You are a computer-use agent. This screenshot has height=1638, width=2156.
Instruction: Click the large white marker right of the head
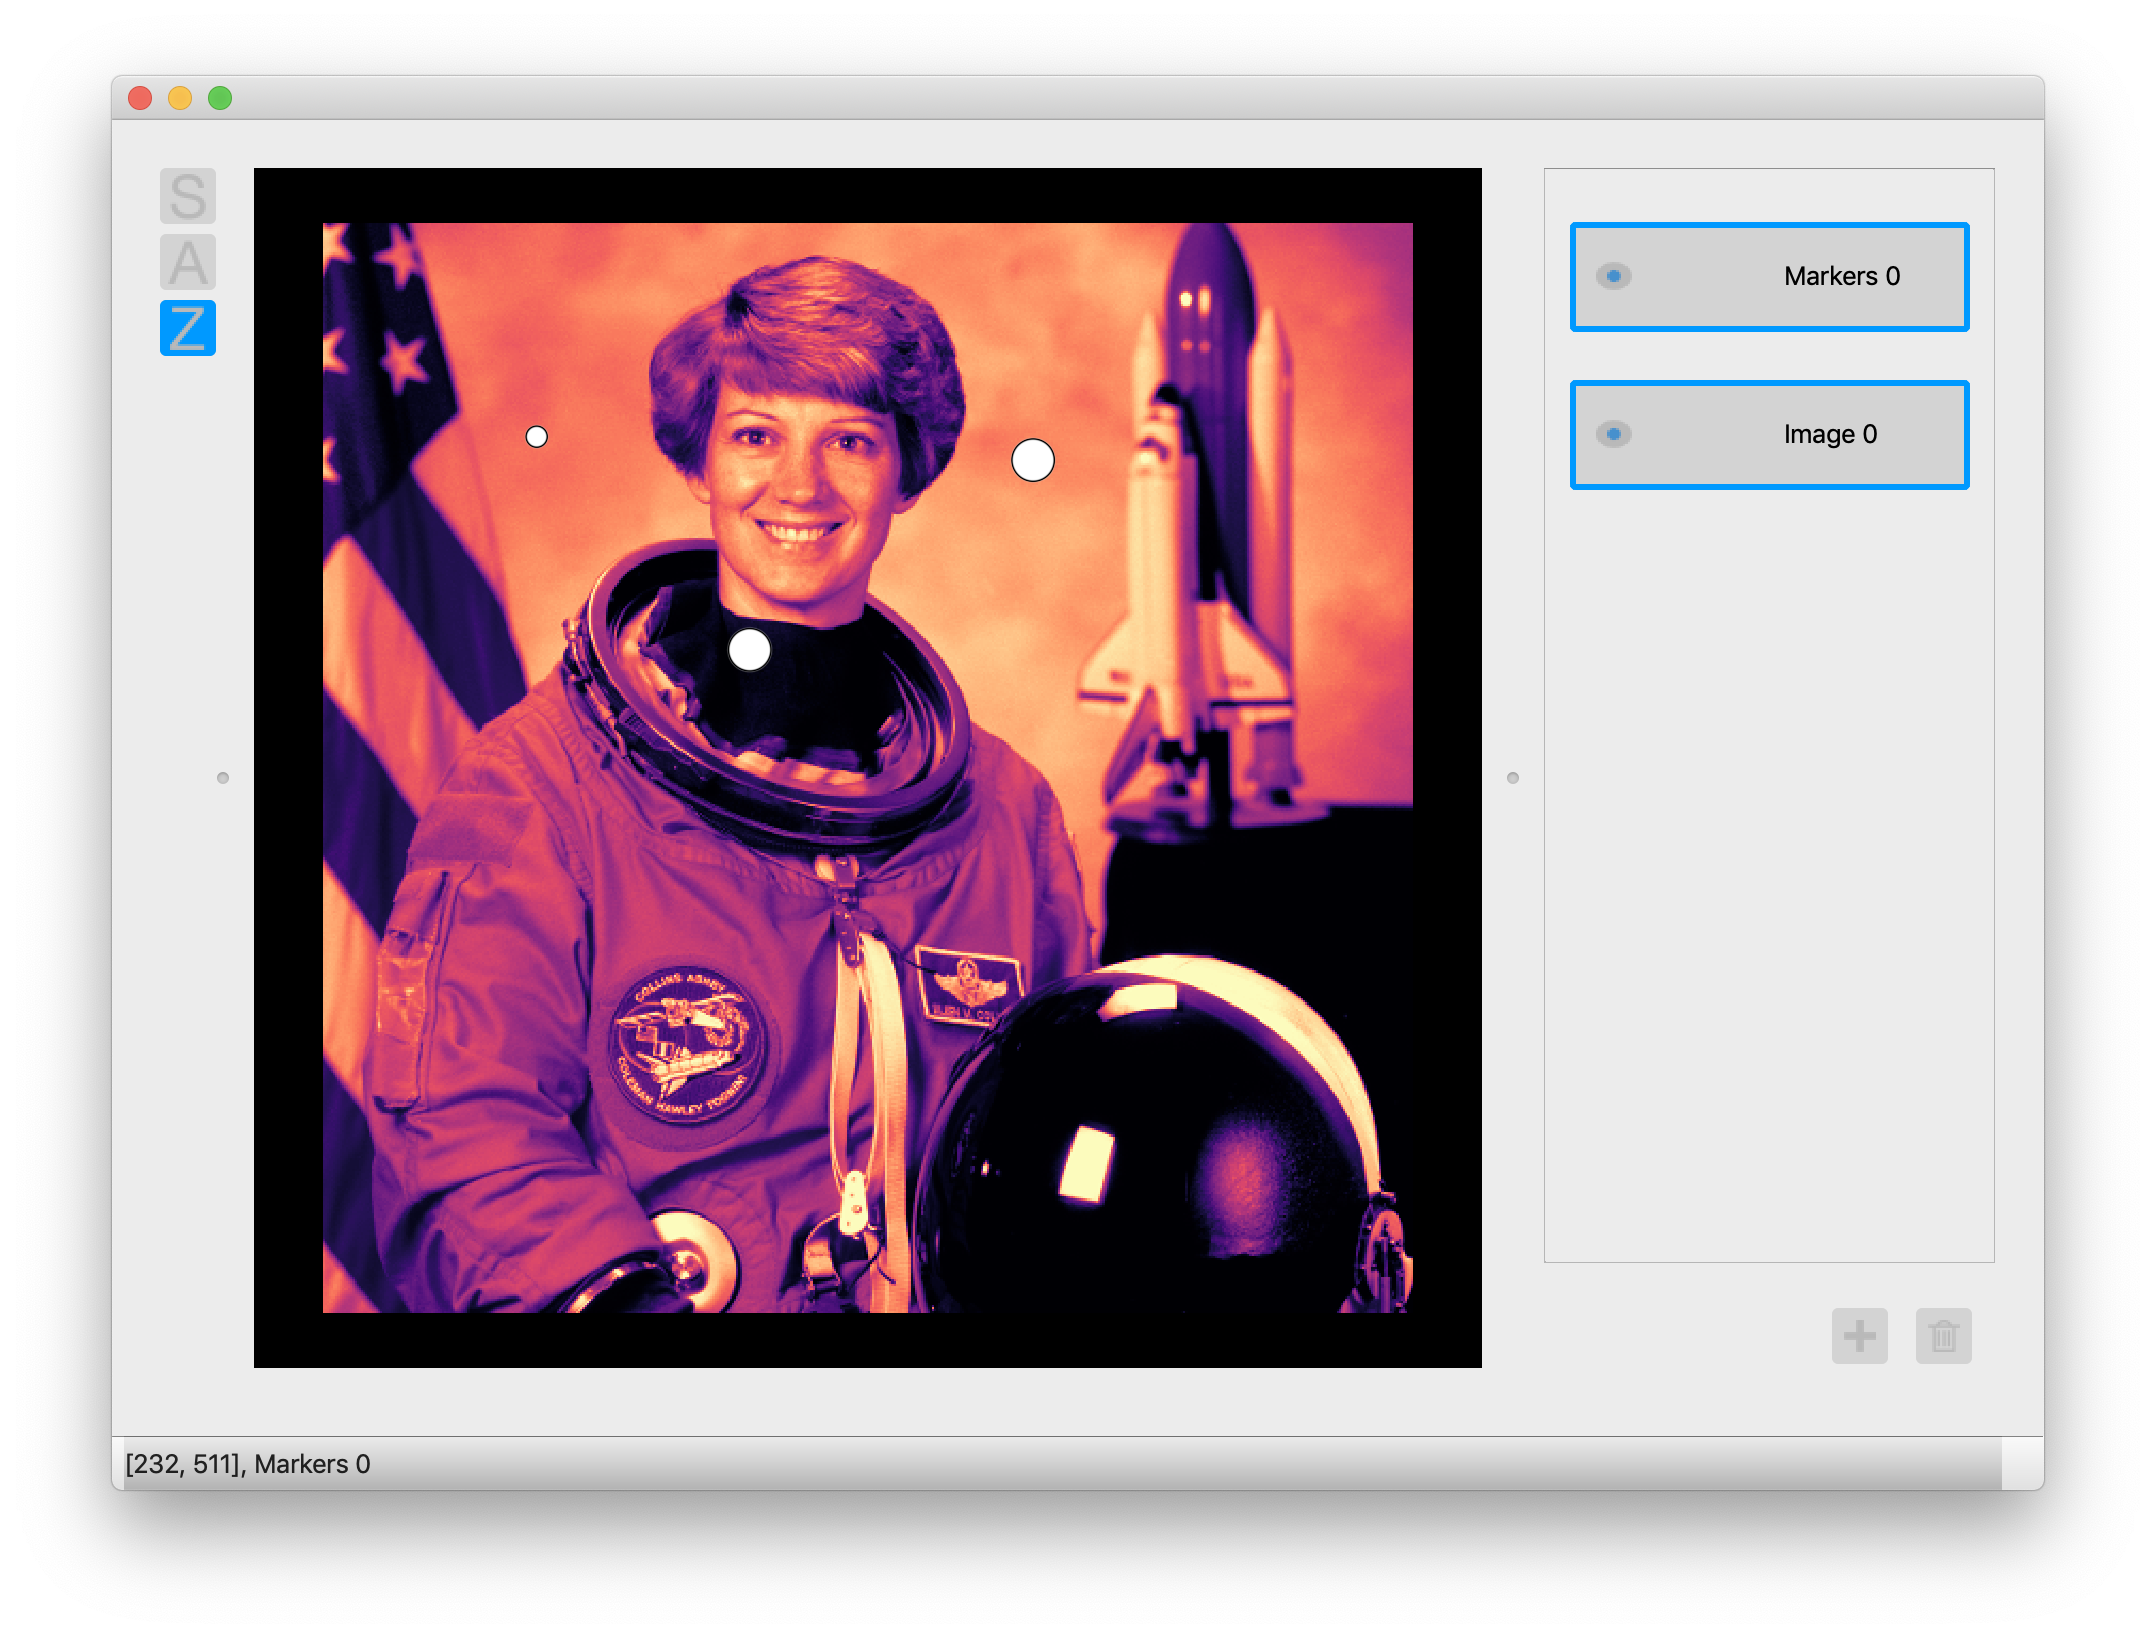click(1033, 460)
